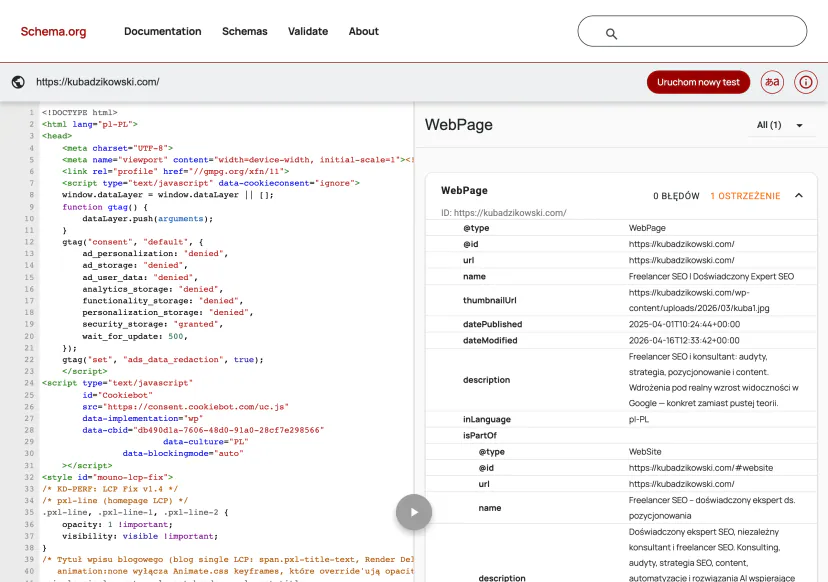Click the search magnifier icon
This screenshot has height=582, width=828.
pyautogui.click(x=611, y=34)
